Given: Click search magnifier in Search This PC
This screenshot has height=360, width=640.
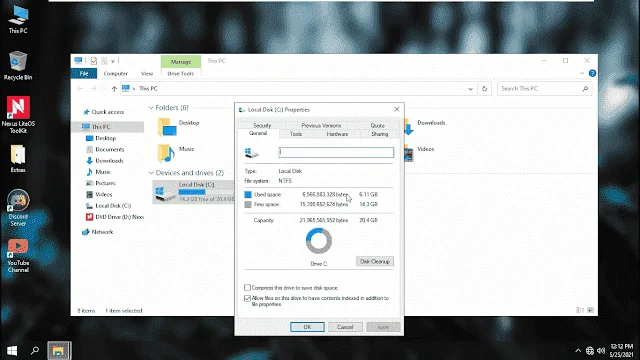Looking at the screenshot, I should tap(585, 89).
